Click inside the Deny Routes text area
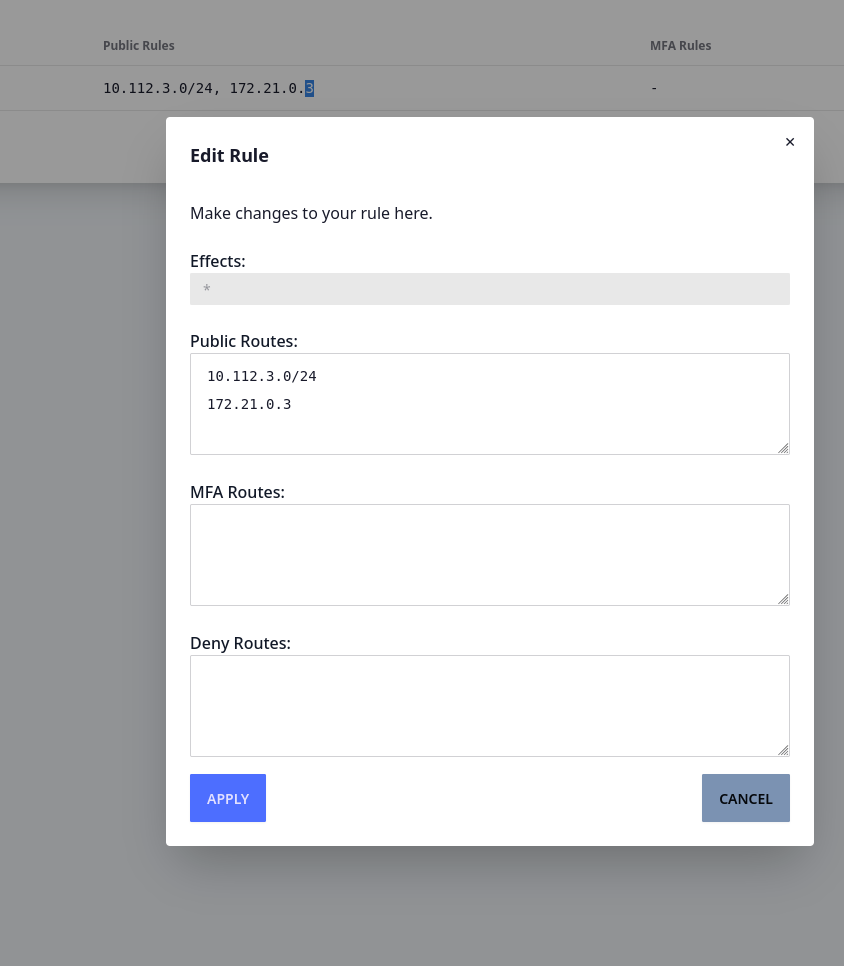Image resolution: width=844 pixels, height=966 pixels. pos(489,705)
